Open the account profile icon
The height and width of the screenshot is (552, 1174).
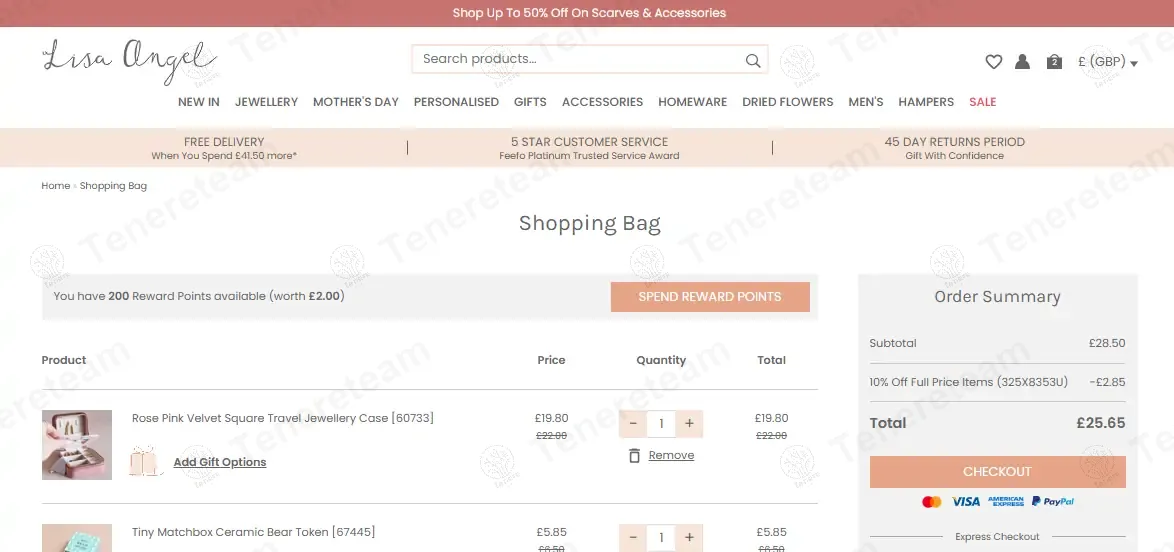[1022, 61]
